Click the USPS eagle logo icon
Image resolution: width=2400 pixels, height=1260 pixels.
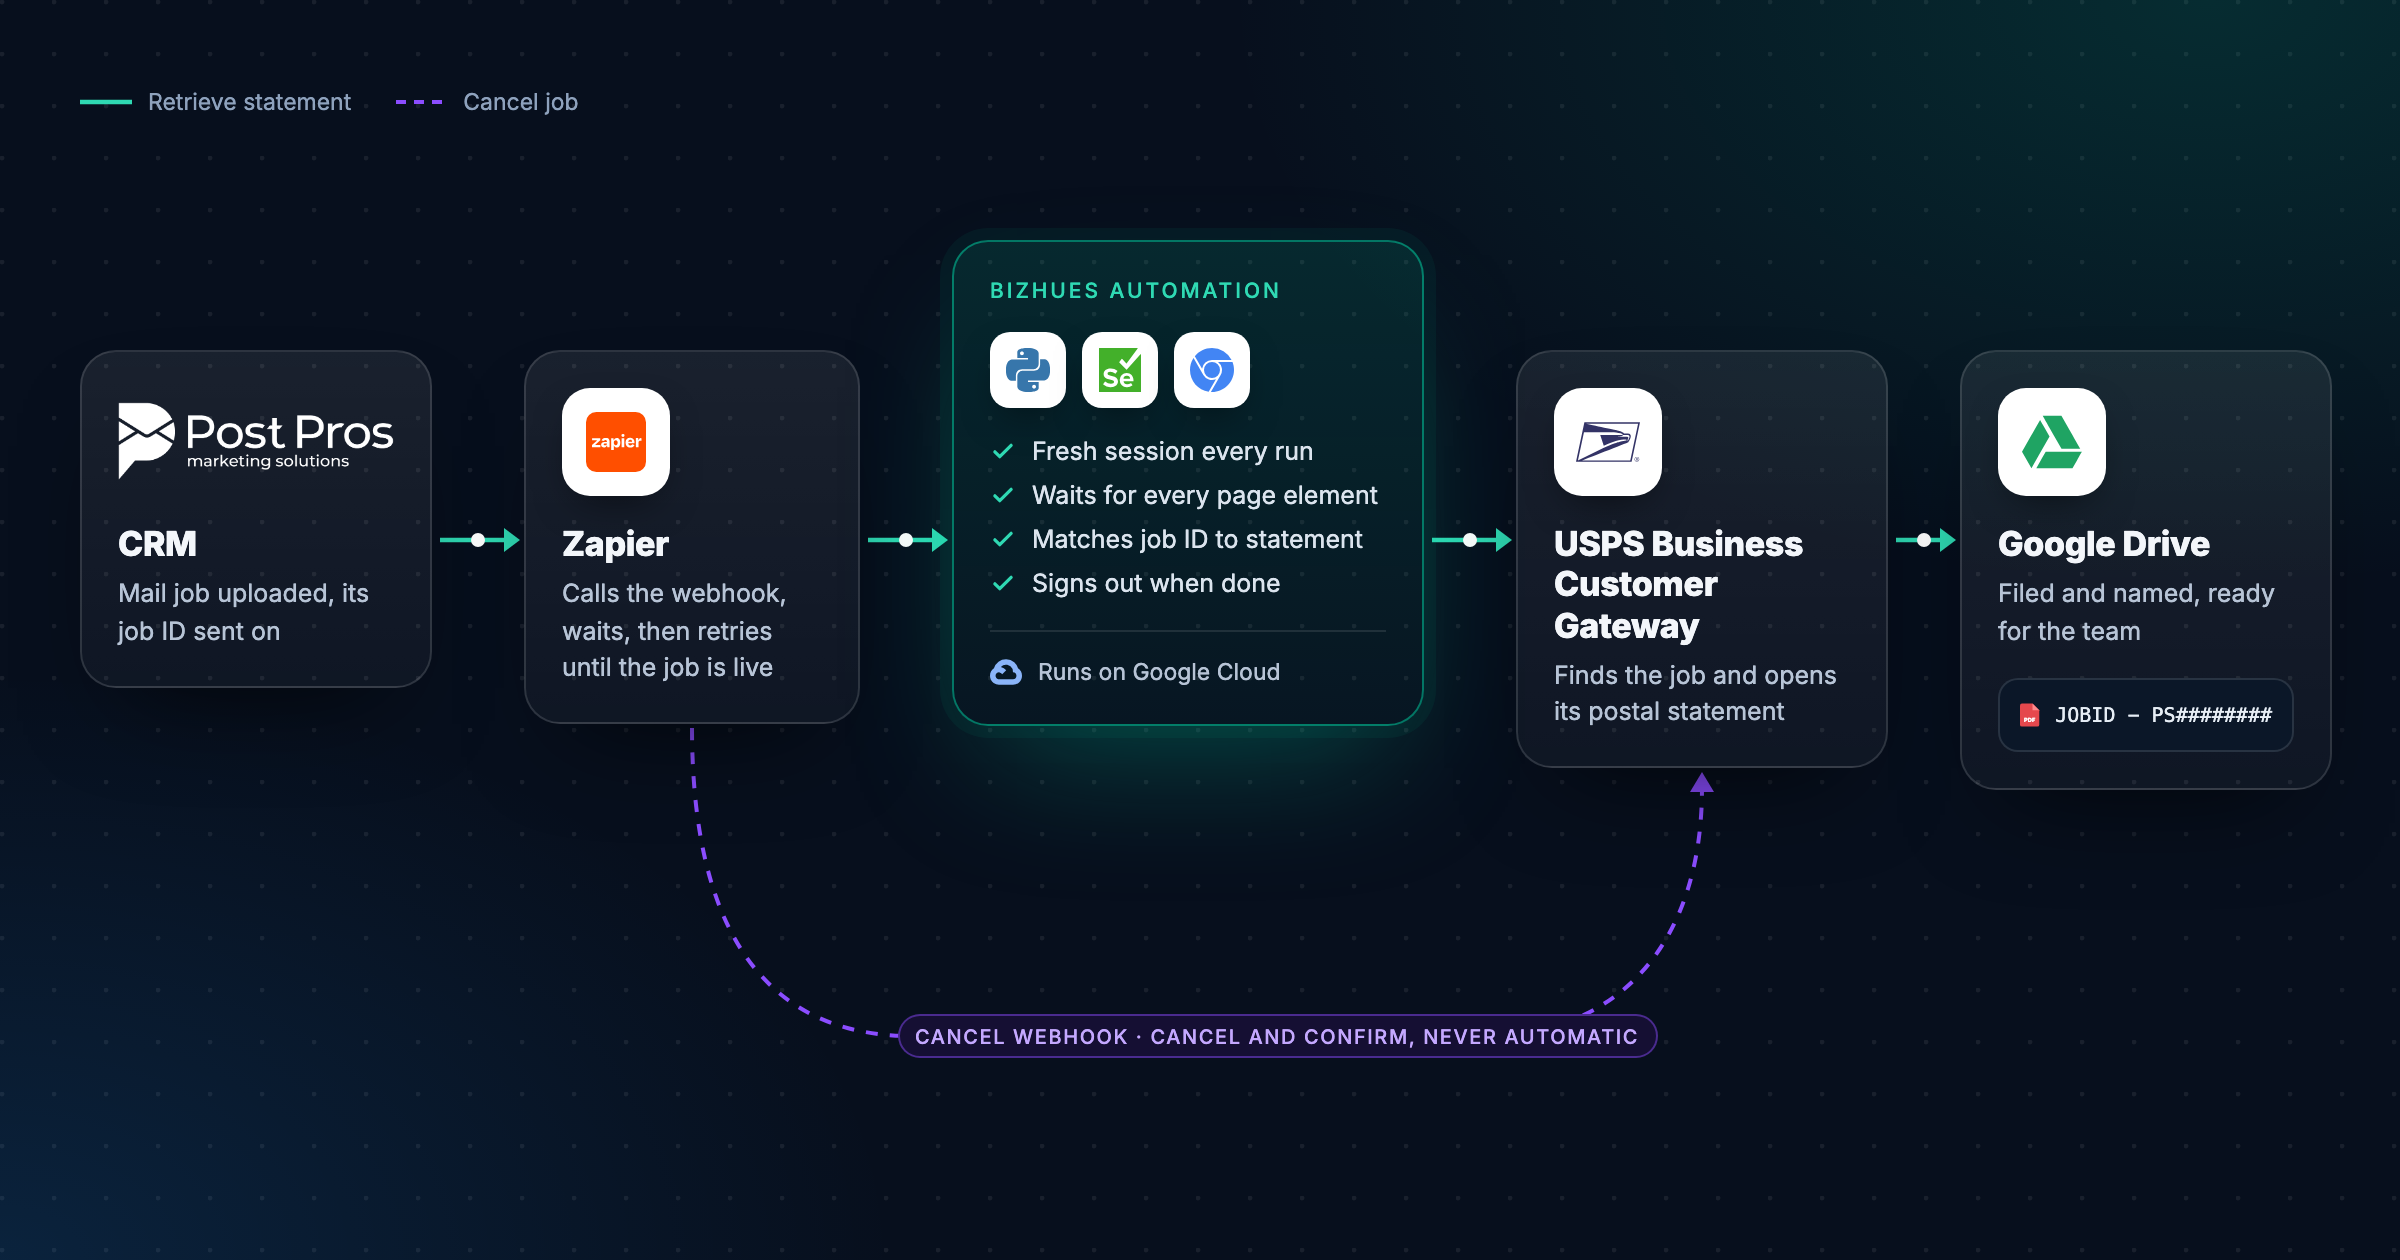tap(1608, 442)
